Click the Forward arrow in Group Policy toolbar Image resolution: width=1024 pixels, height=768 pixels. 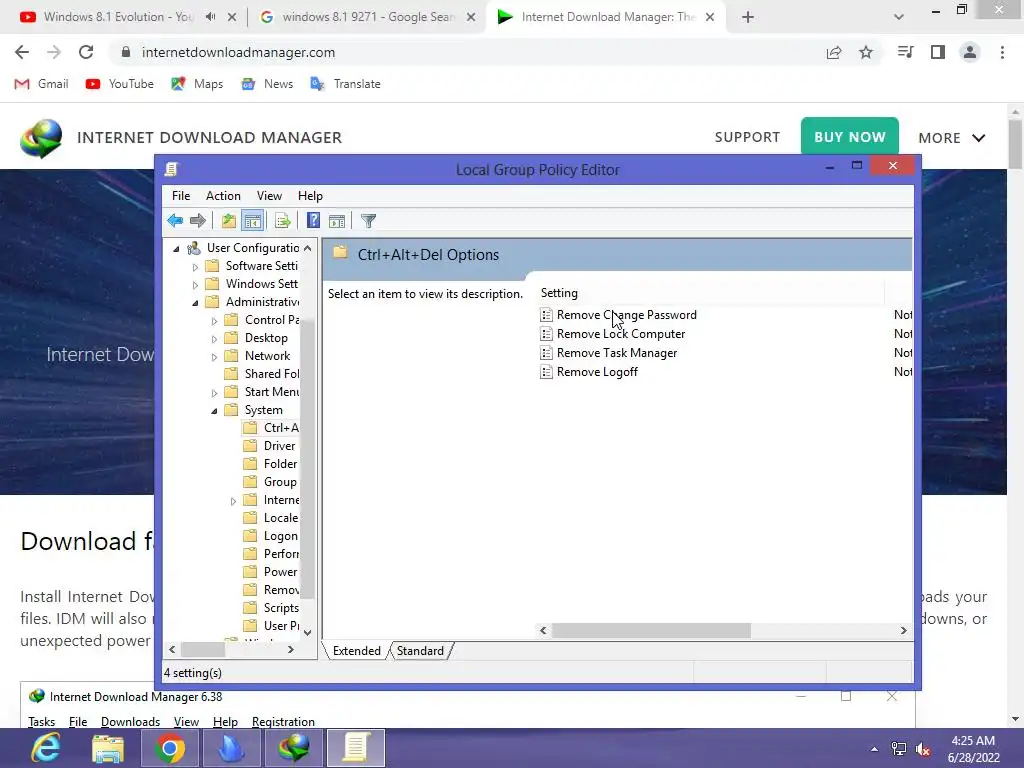(x=198, y=221)
